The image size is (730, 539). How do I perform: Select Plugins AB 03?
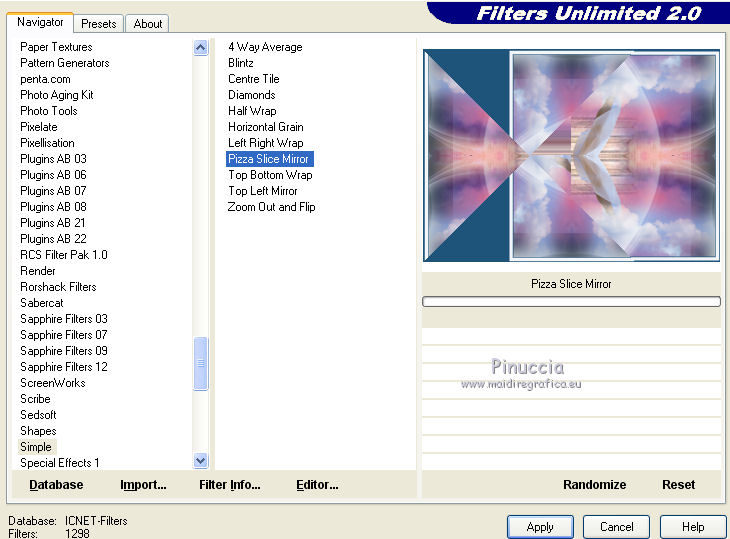53,159
